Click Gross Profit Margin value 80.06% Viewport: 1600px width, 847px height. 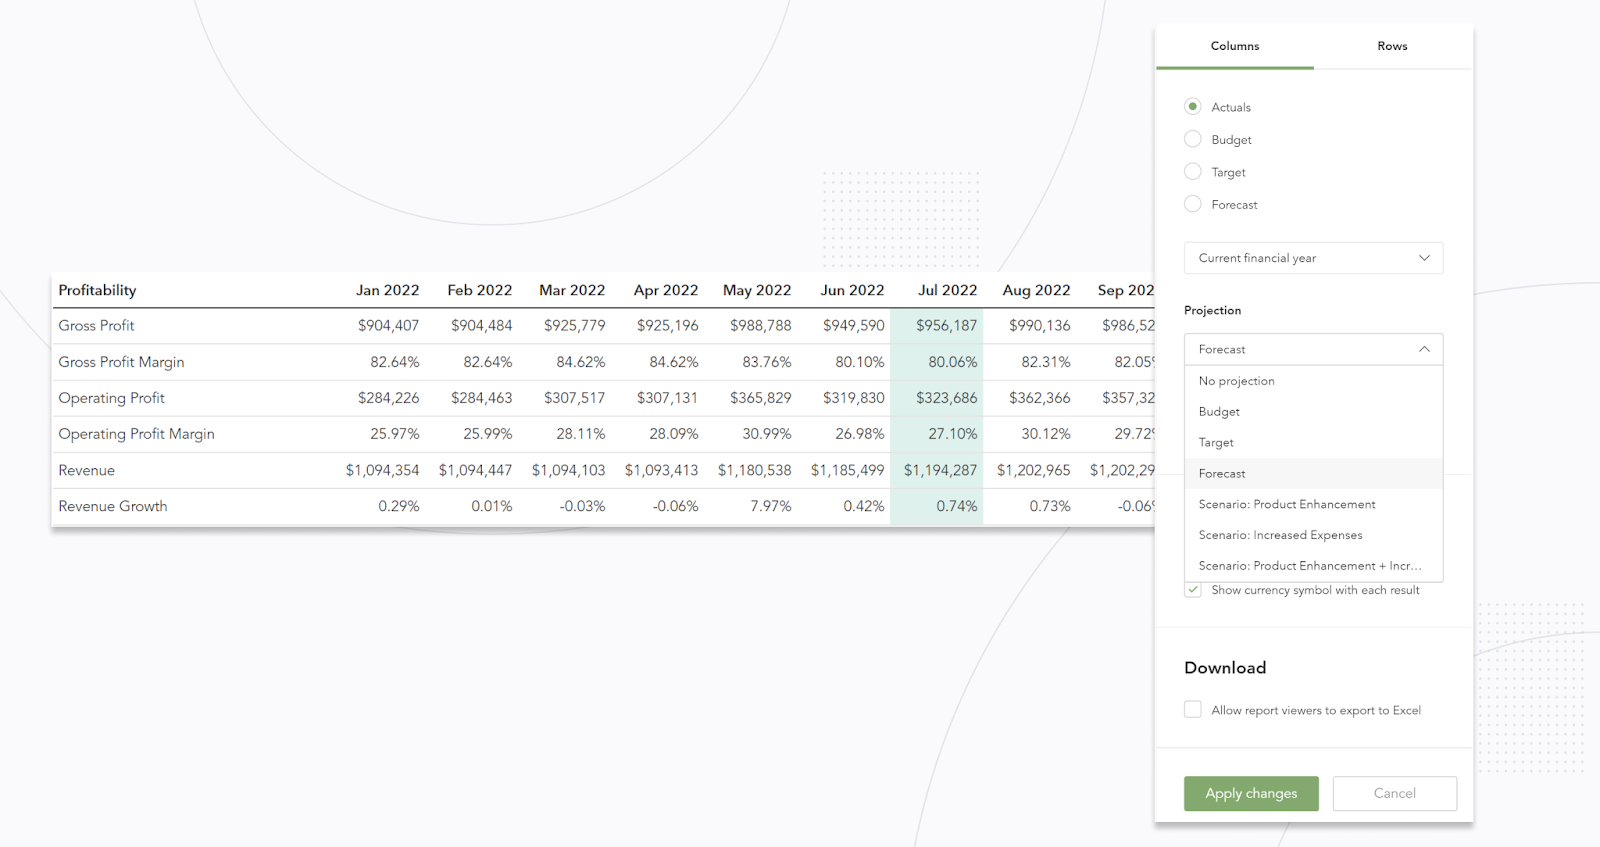point(953,362)
